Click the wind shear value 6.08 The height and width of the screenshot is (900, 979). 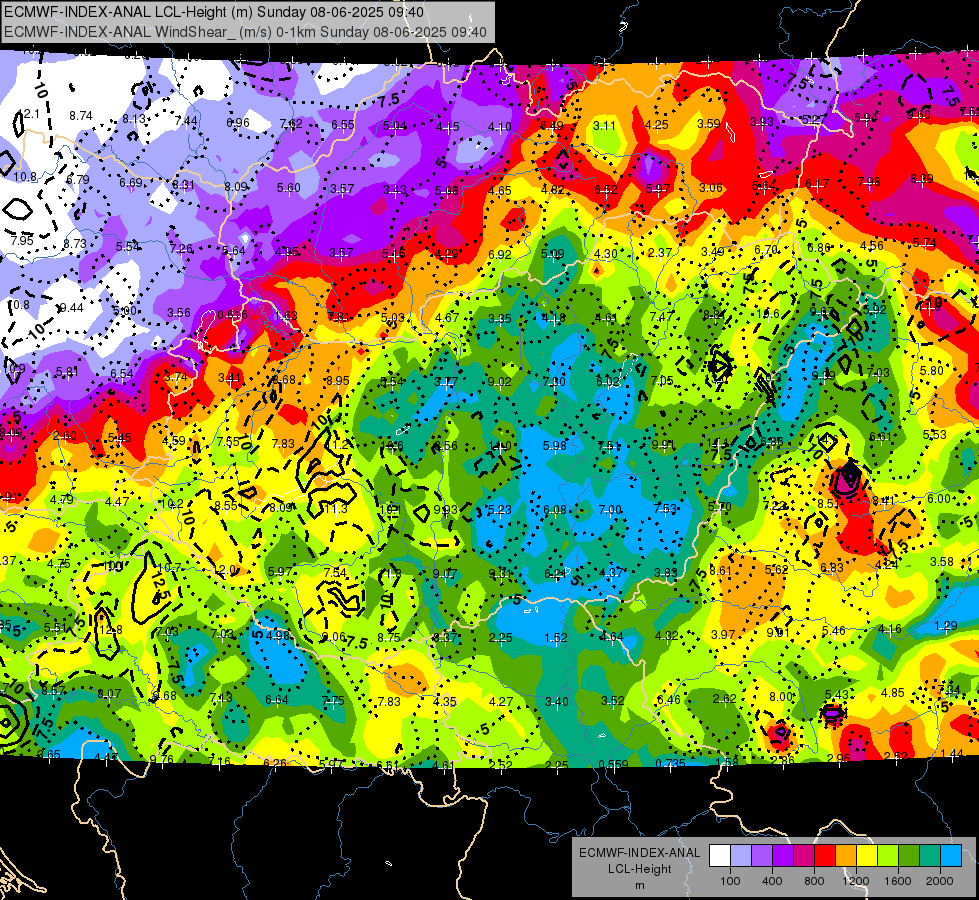tap(554, 510)
